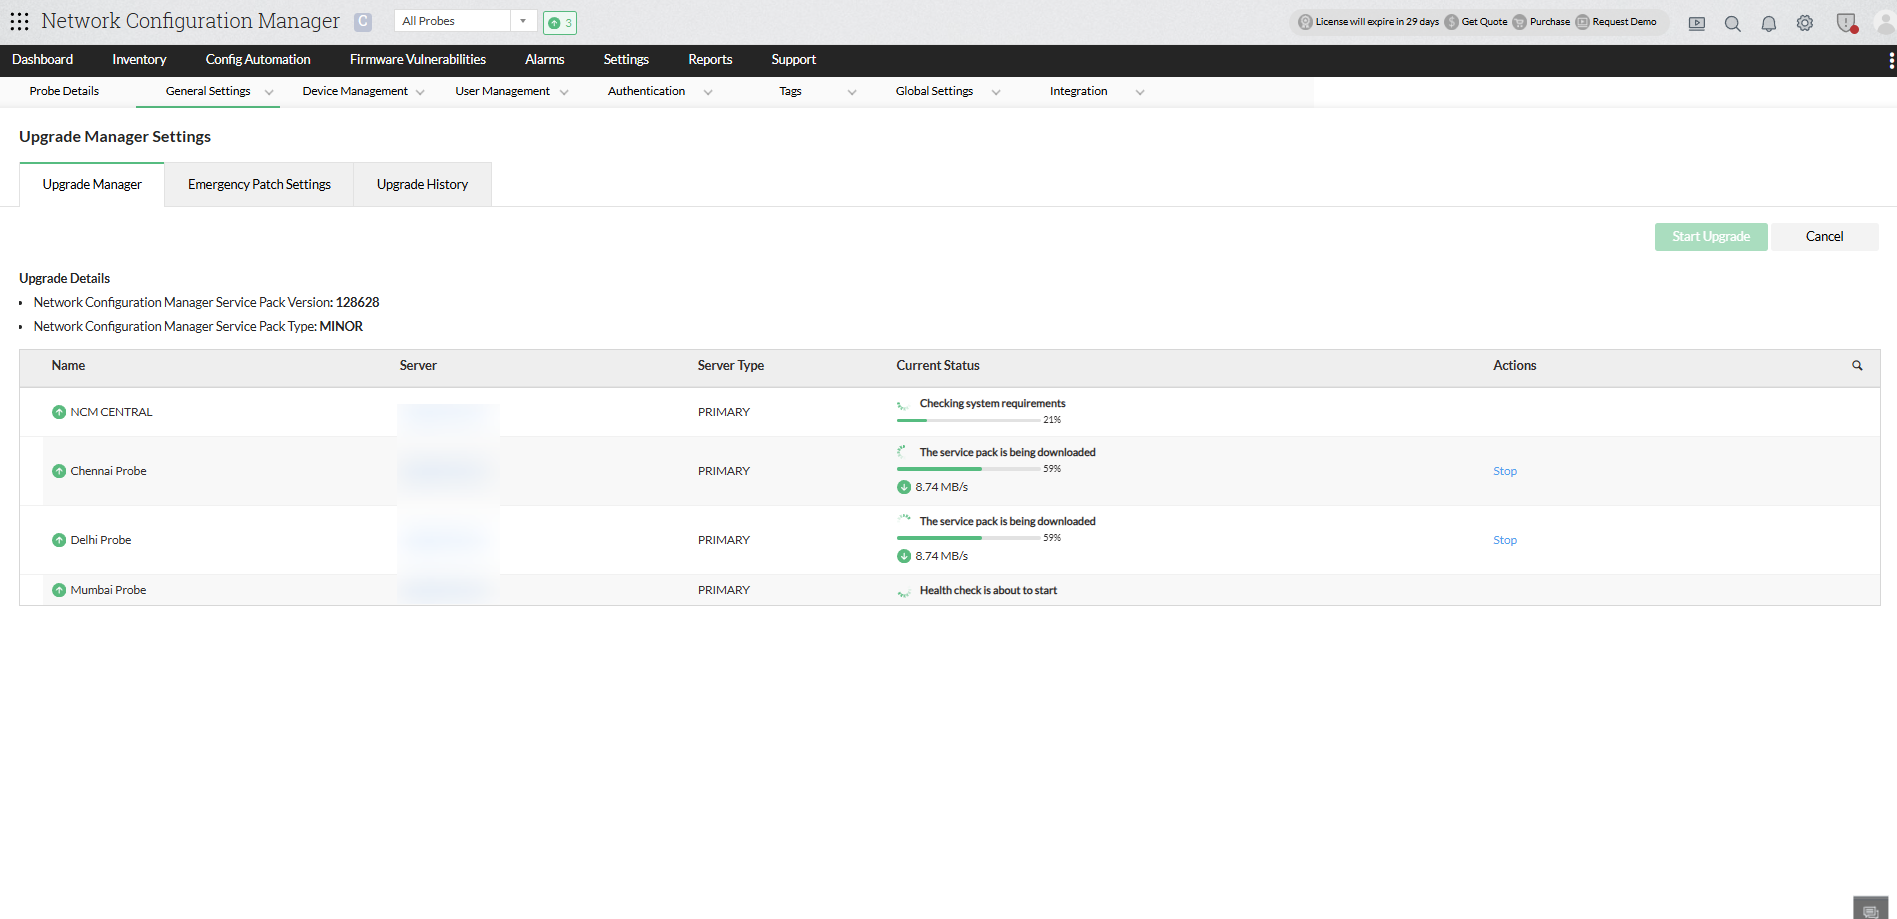This screenshot has height=919, width=1897.
Task: Click the Request Demo link
Action: tap(1624, 22)
